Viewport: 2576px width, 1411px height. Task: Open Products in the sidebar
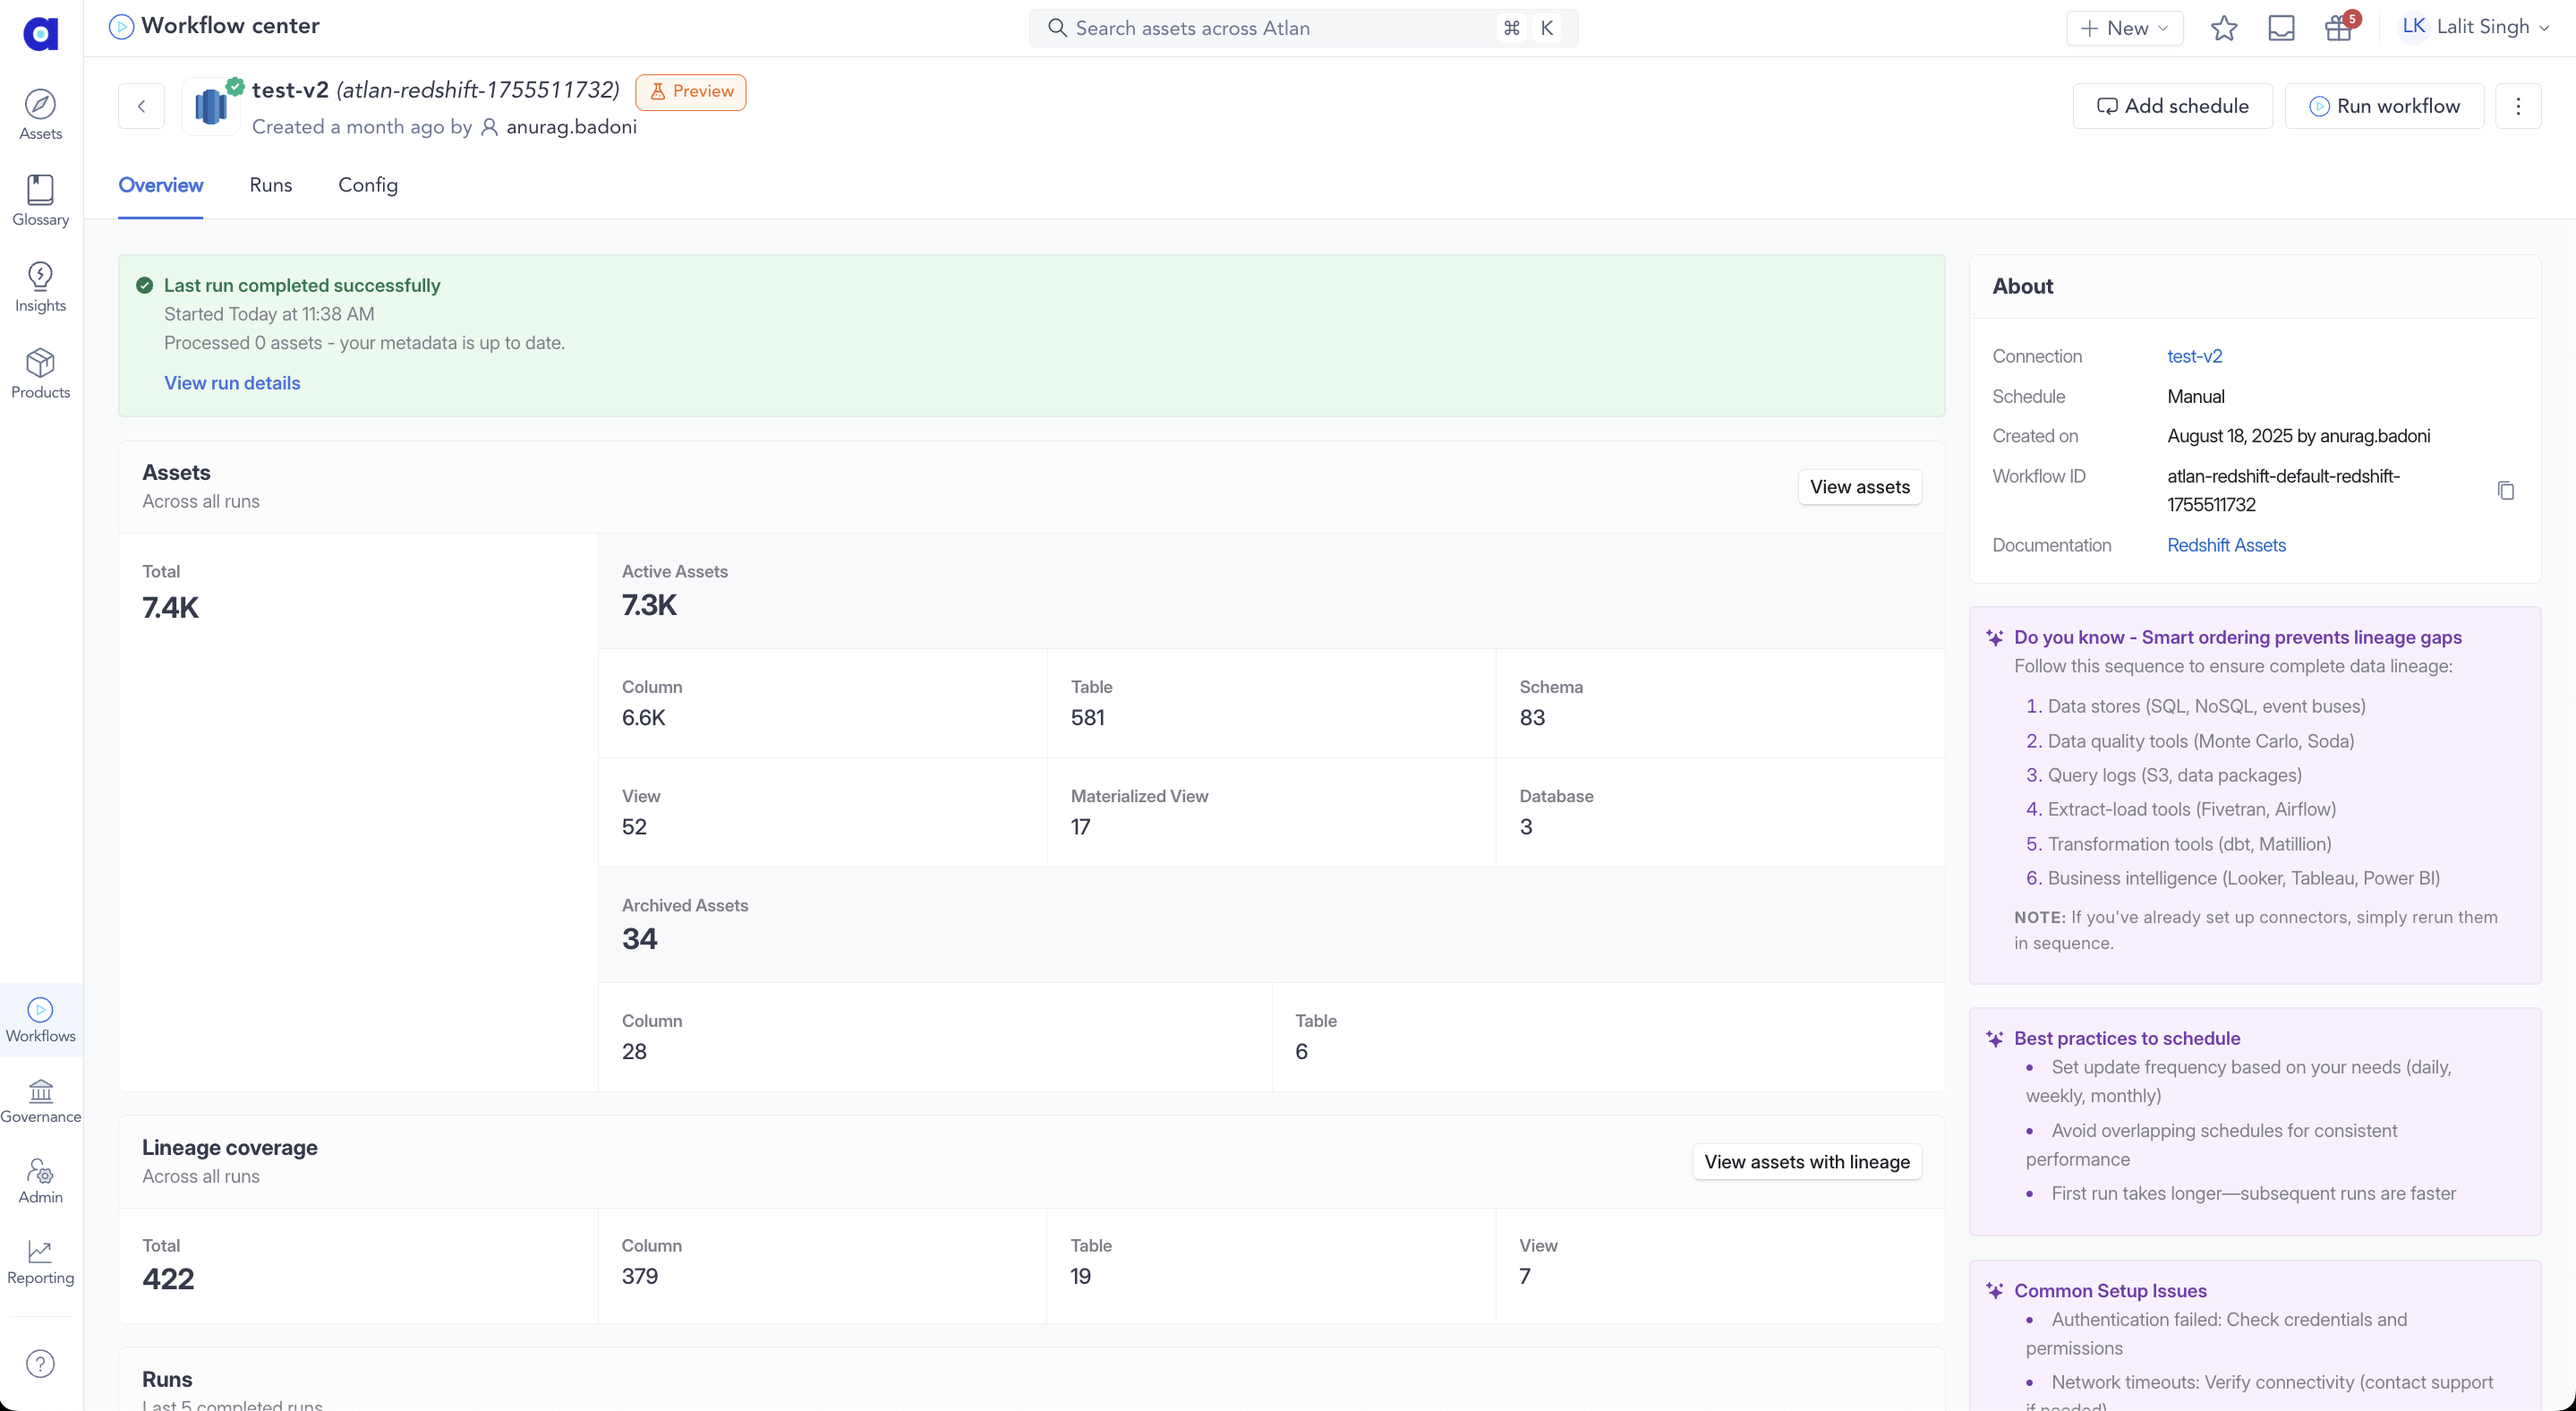coord(40,374)
